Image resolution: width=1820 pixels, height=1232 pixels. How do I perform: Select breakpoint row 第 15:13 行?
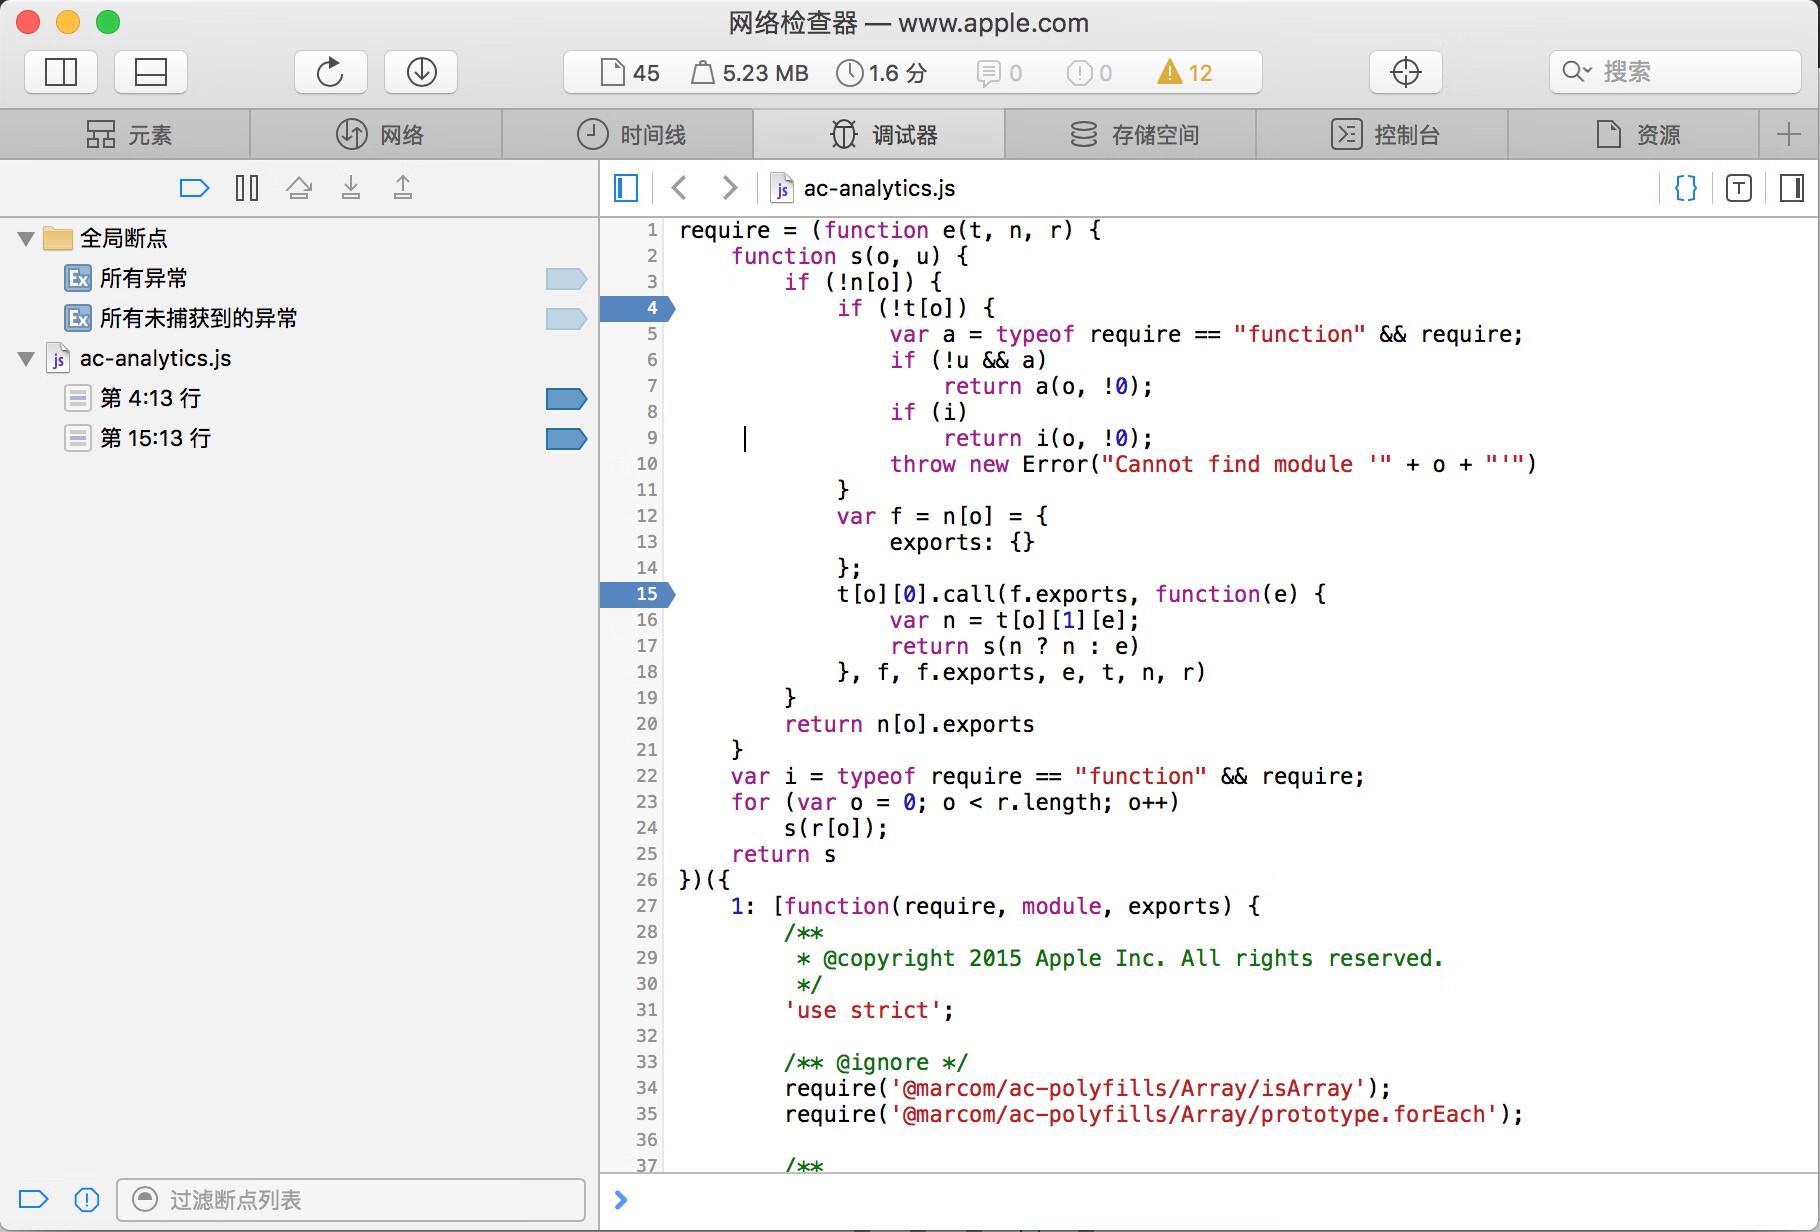[300, 438]
